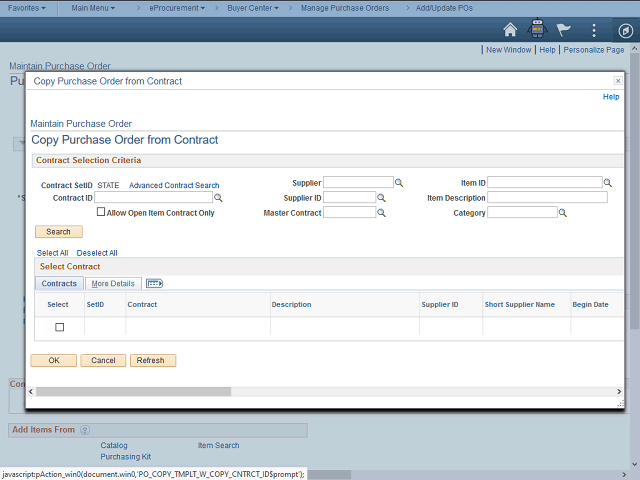Open the Actions list three-dot icon
640x480 pixels.
(594, 29)
